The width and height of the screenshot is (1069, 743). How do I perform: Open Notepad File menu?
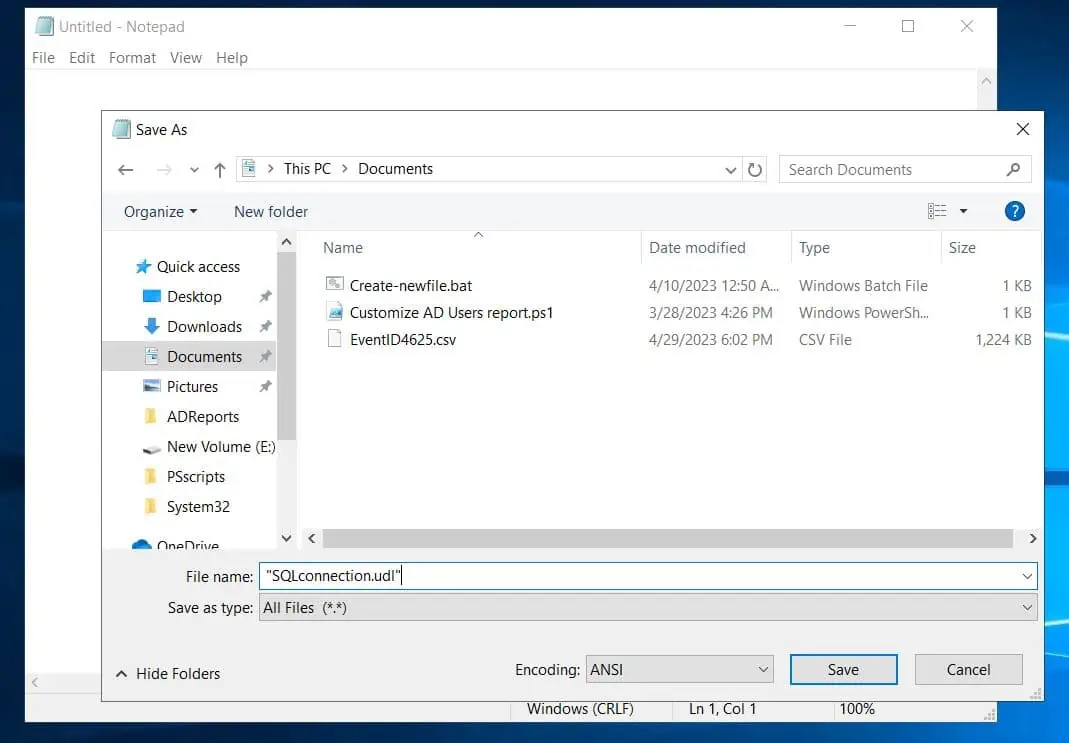click(43, 58)
